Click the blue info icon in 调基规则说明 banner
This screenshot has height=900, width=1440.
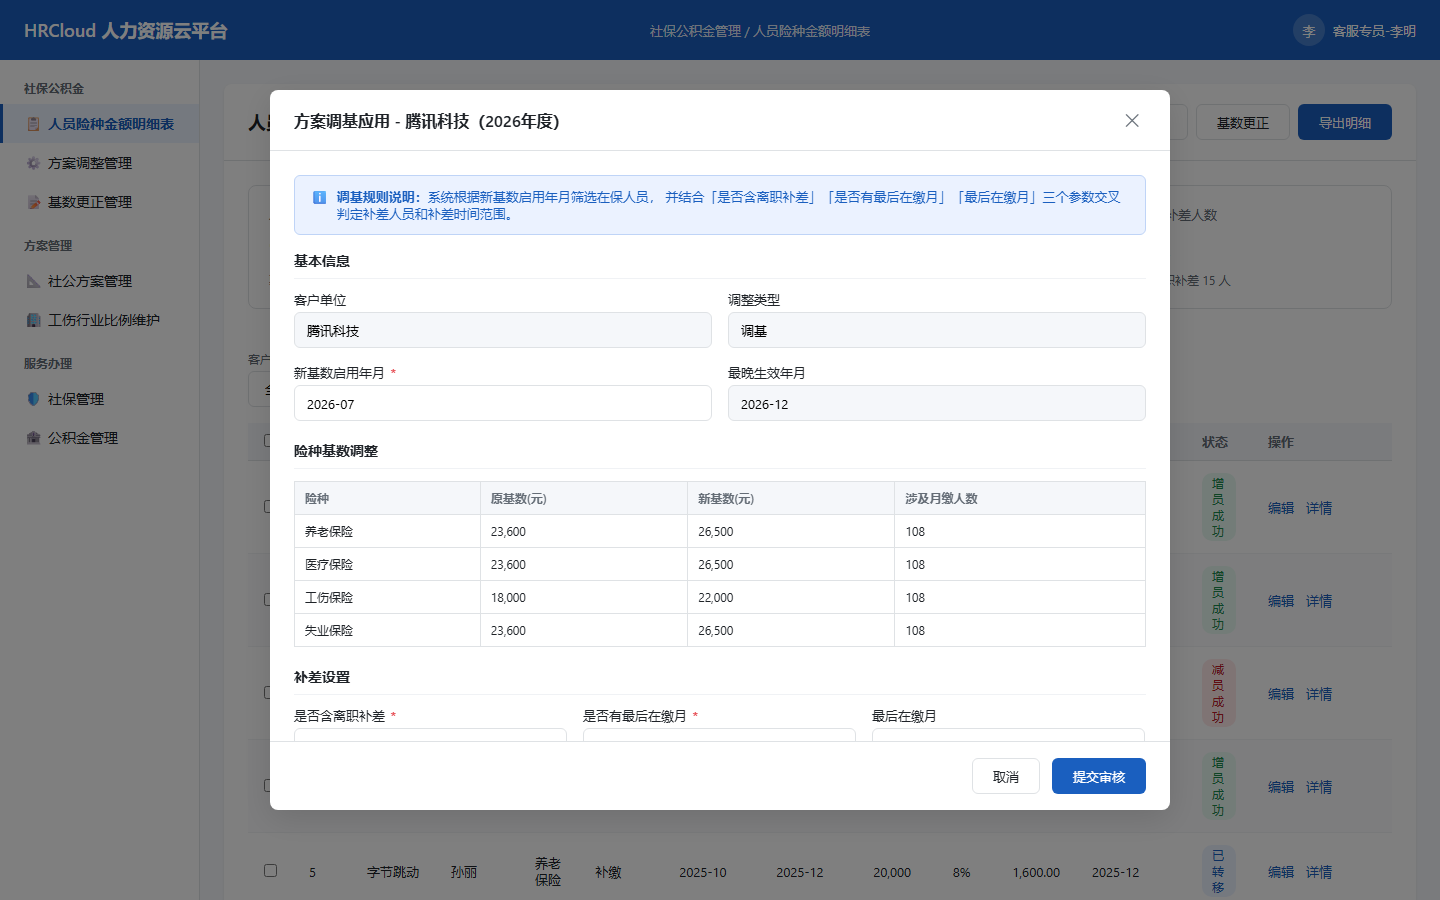[x=319, y=198]
